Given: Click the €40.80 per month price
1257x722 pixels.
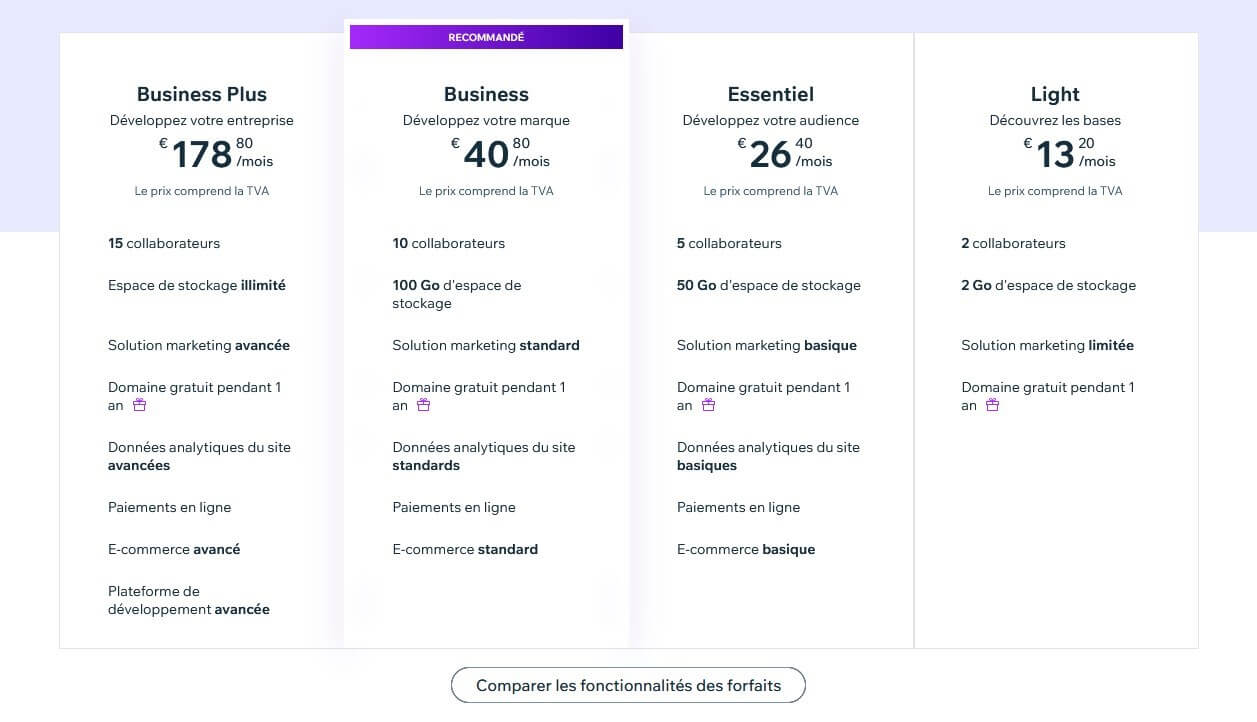Looking at the screenshot, I should point(500,153).
